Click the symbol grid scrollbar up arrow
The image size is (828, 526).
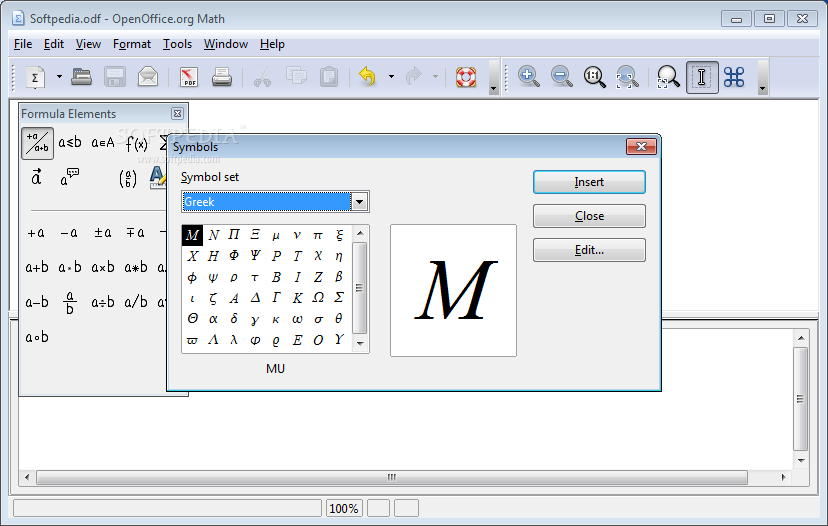point(360,233)
